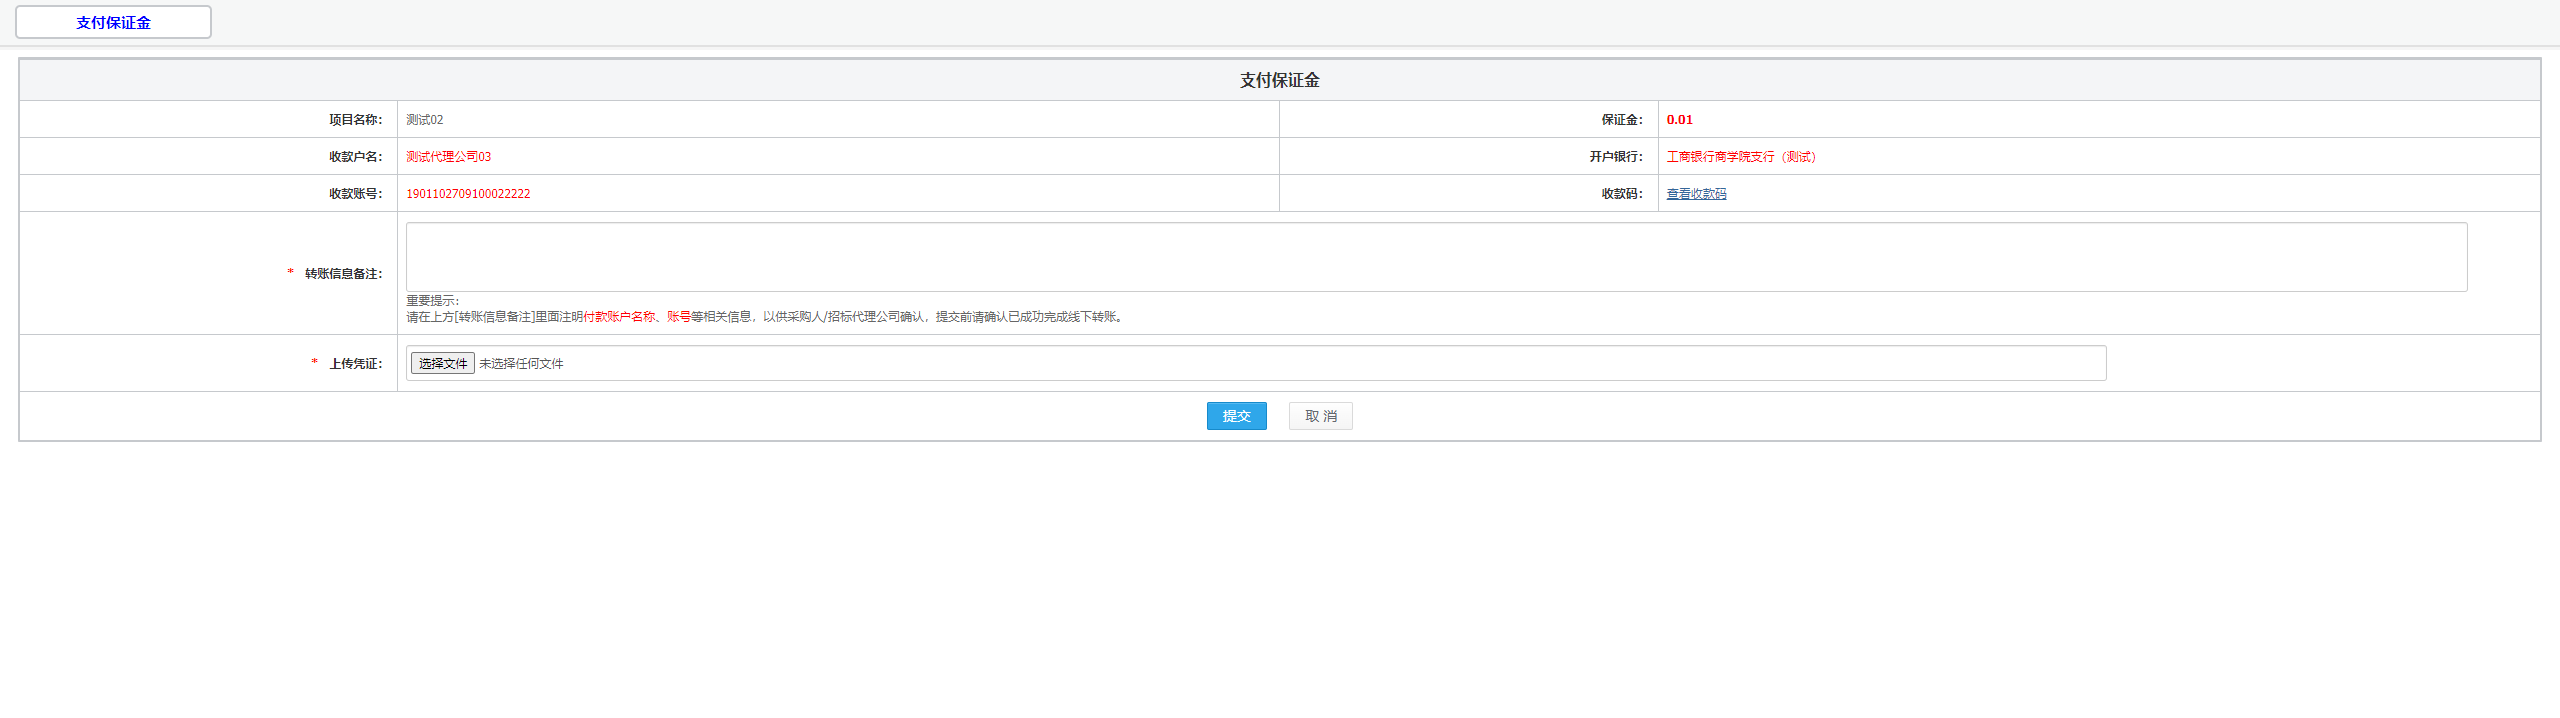The width and height of the screenshot is (2560, 718).
Task: Click the 支付保证金 form header title
Action: click(x=1279, y=80)
